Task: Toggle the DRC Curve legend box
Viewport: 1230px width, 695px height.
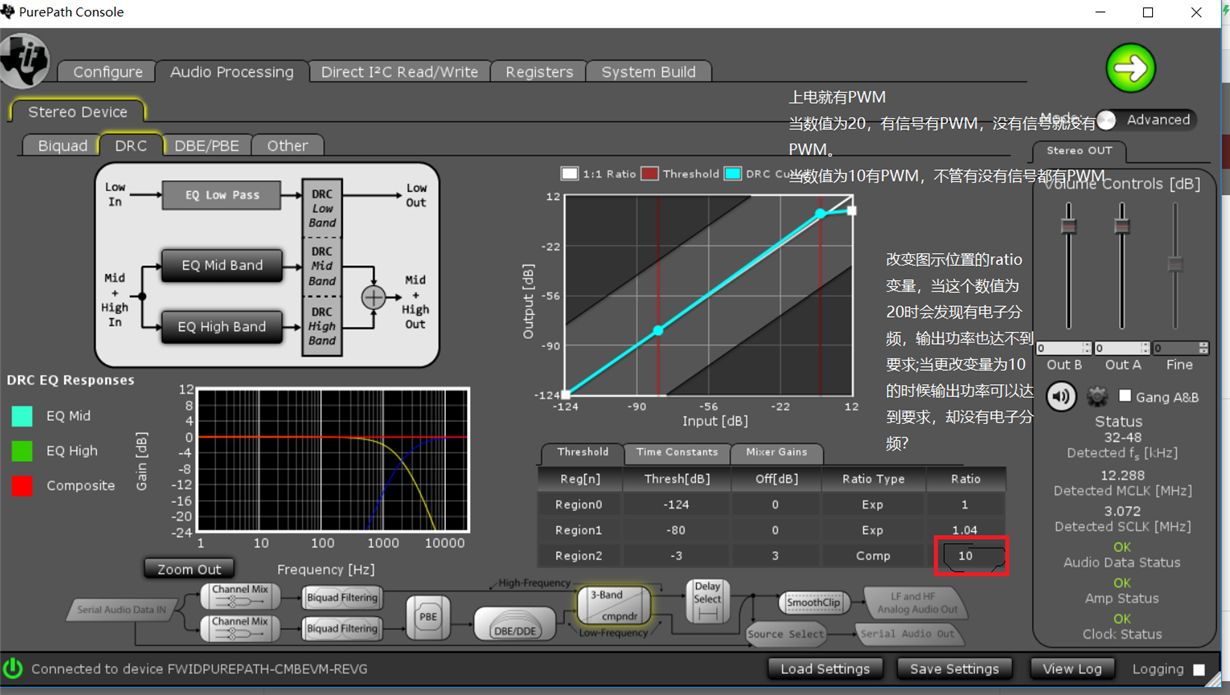Action: 732,173
